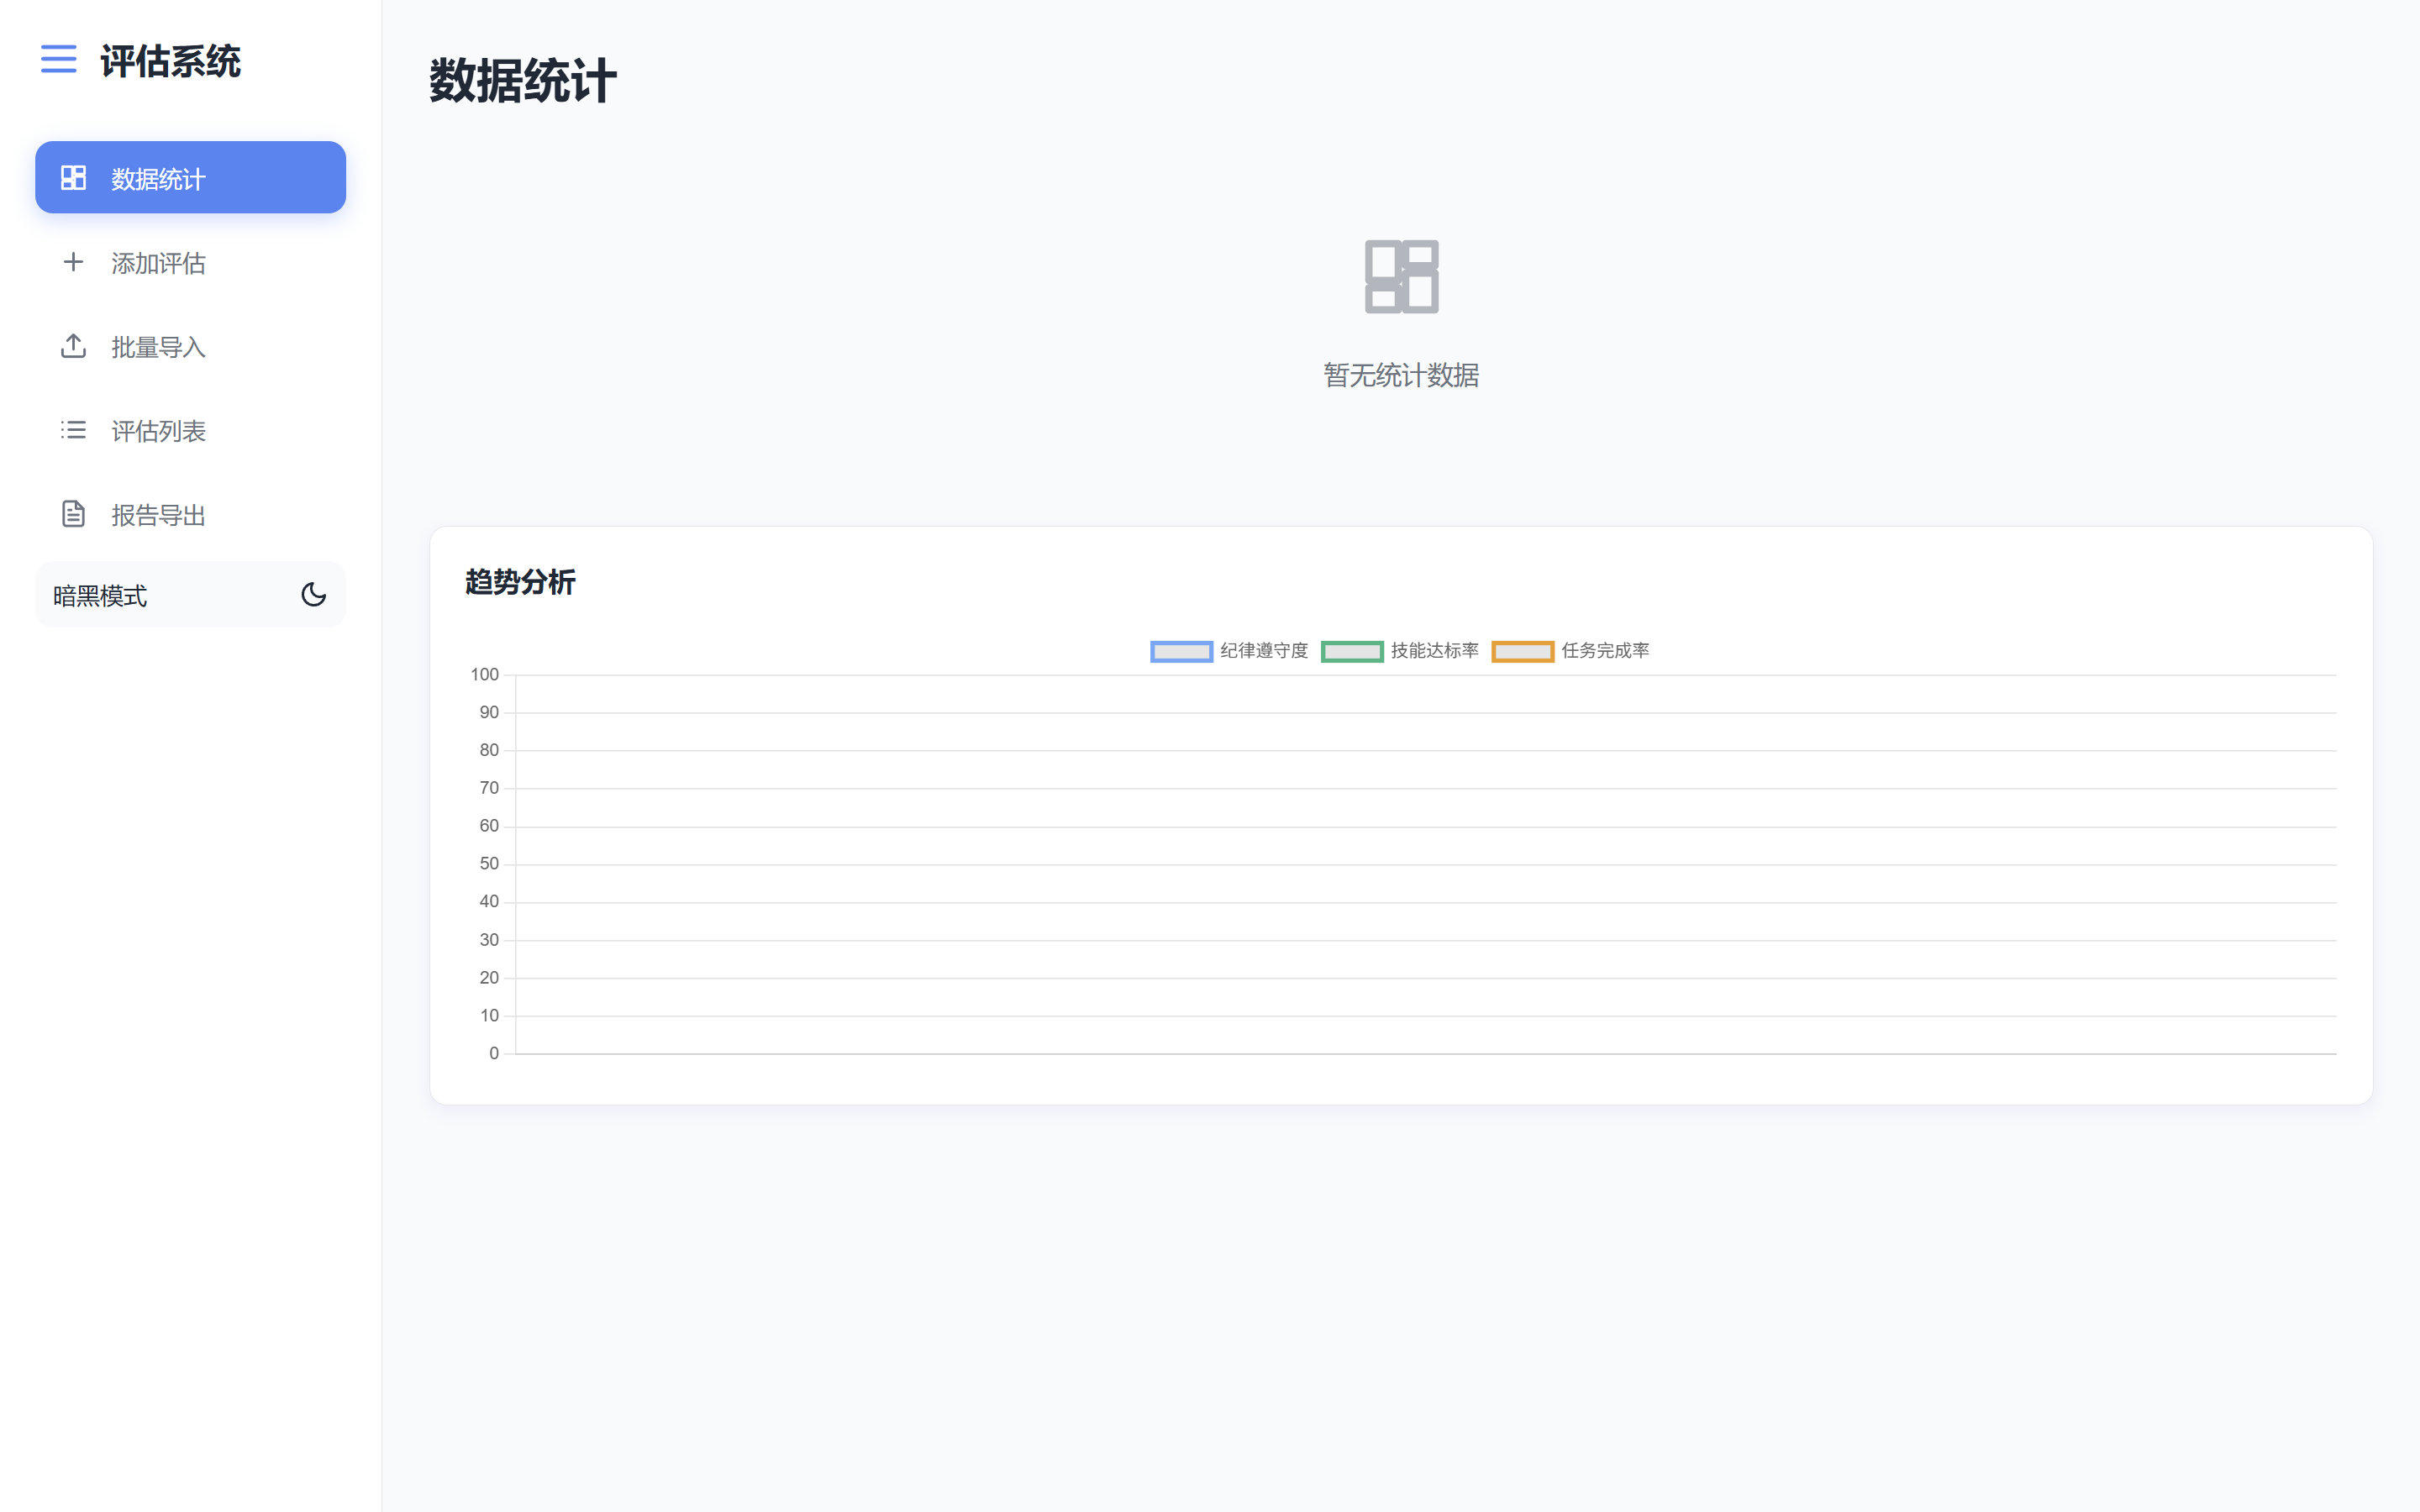The width and height of the screenshot is (2420, 1512).
Task: Select the dashboard grid icon beside 数据统计
Action: 74,178
